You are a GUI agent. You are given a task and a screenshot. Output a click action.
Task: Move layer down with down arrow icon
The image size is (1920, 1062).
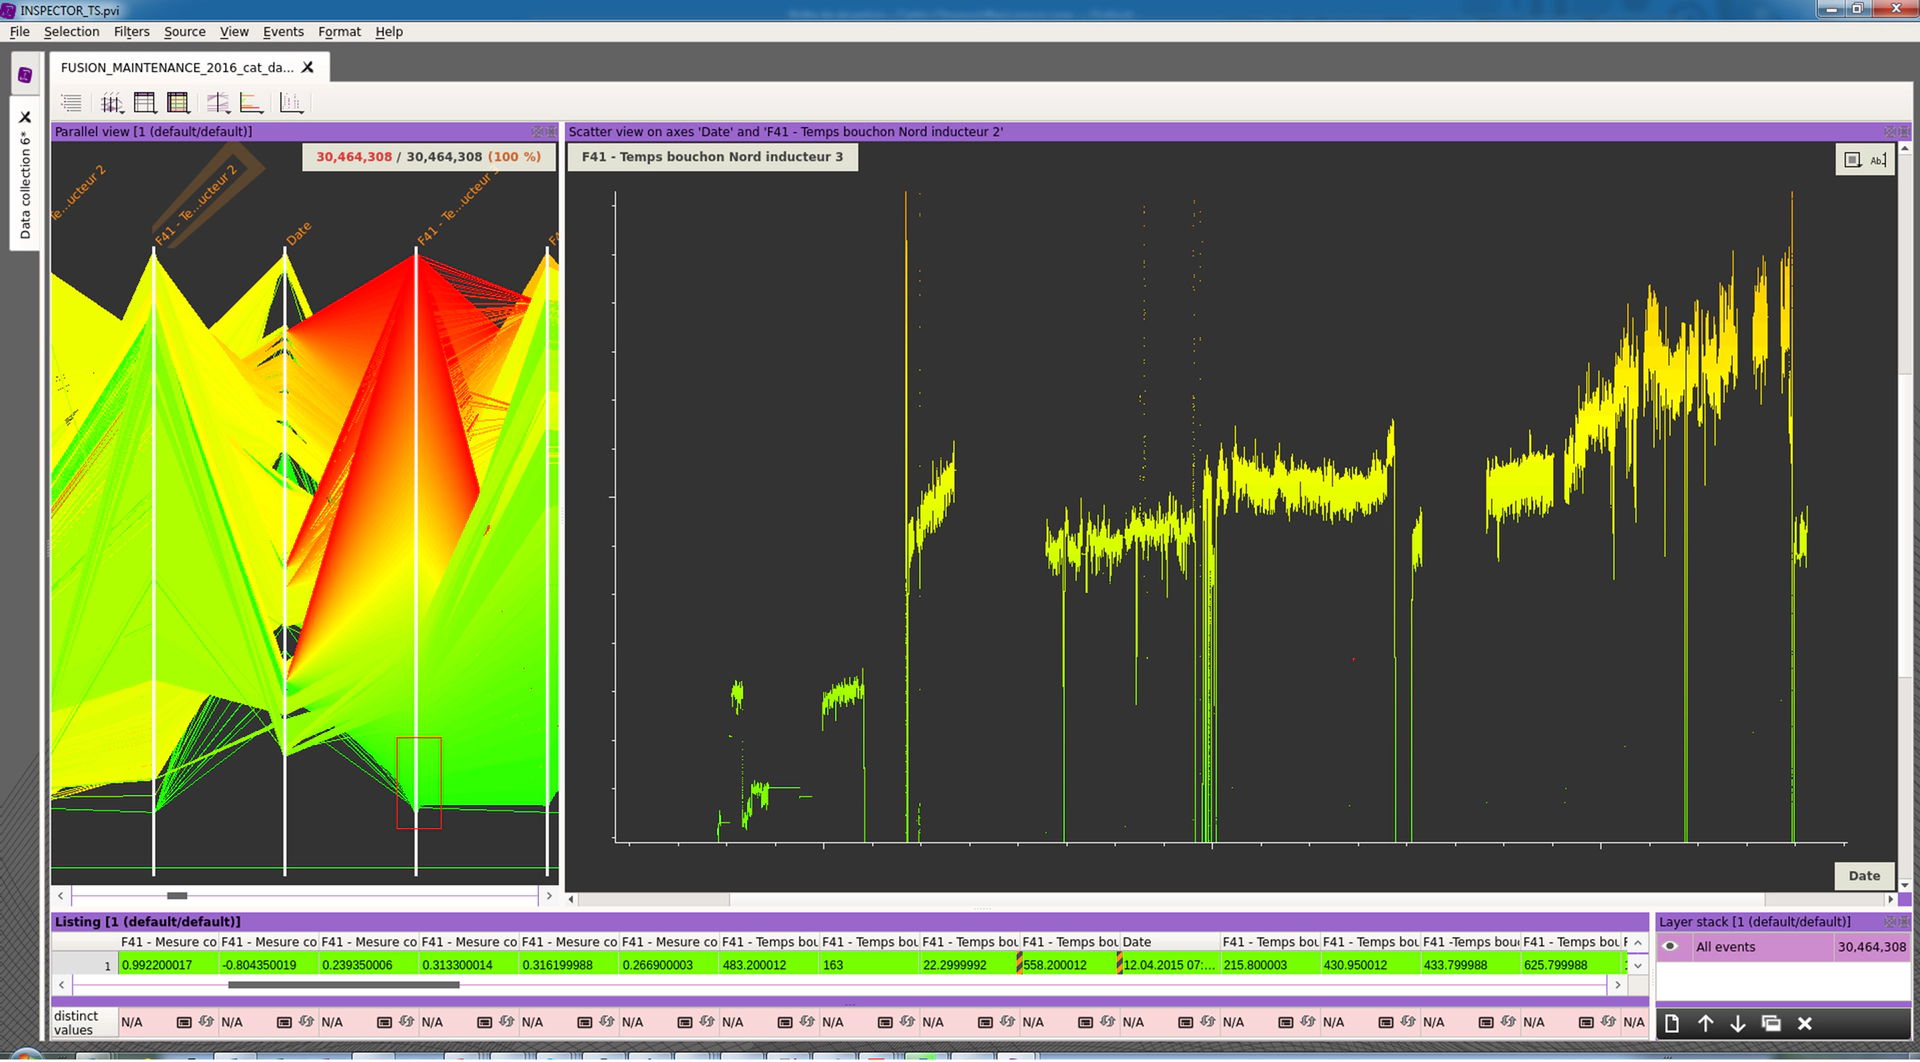1738,1023
